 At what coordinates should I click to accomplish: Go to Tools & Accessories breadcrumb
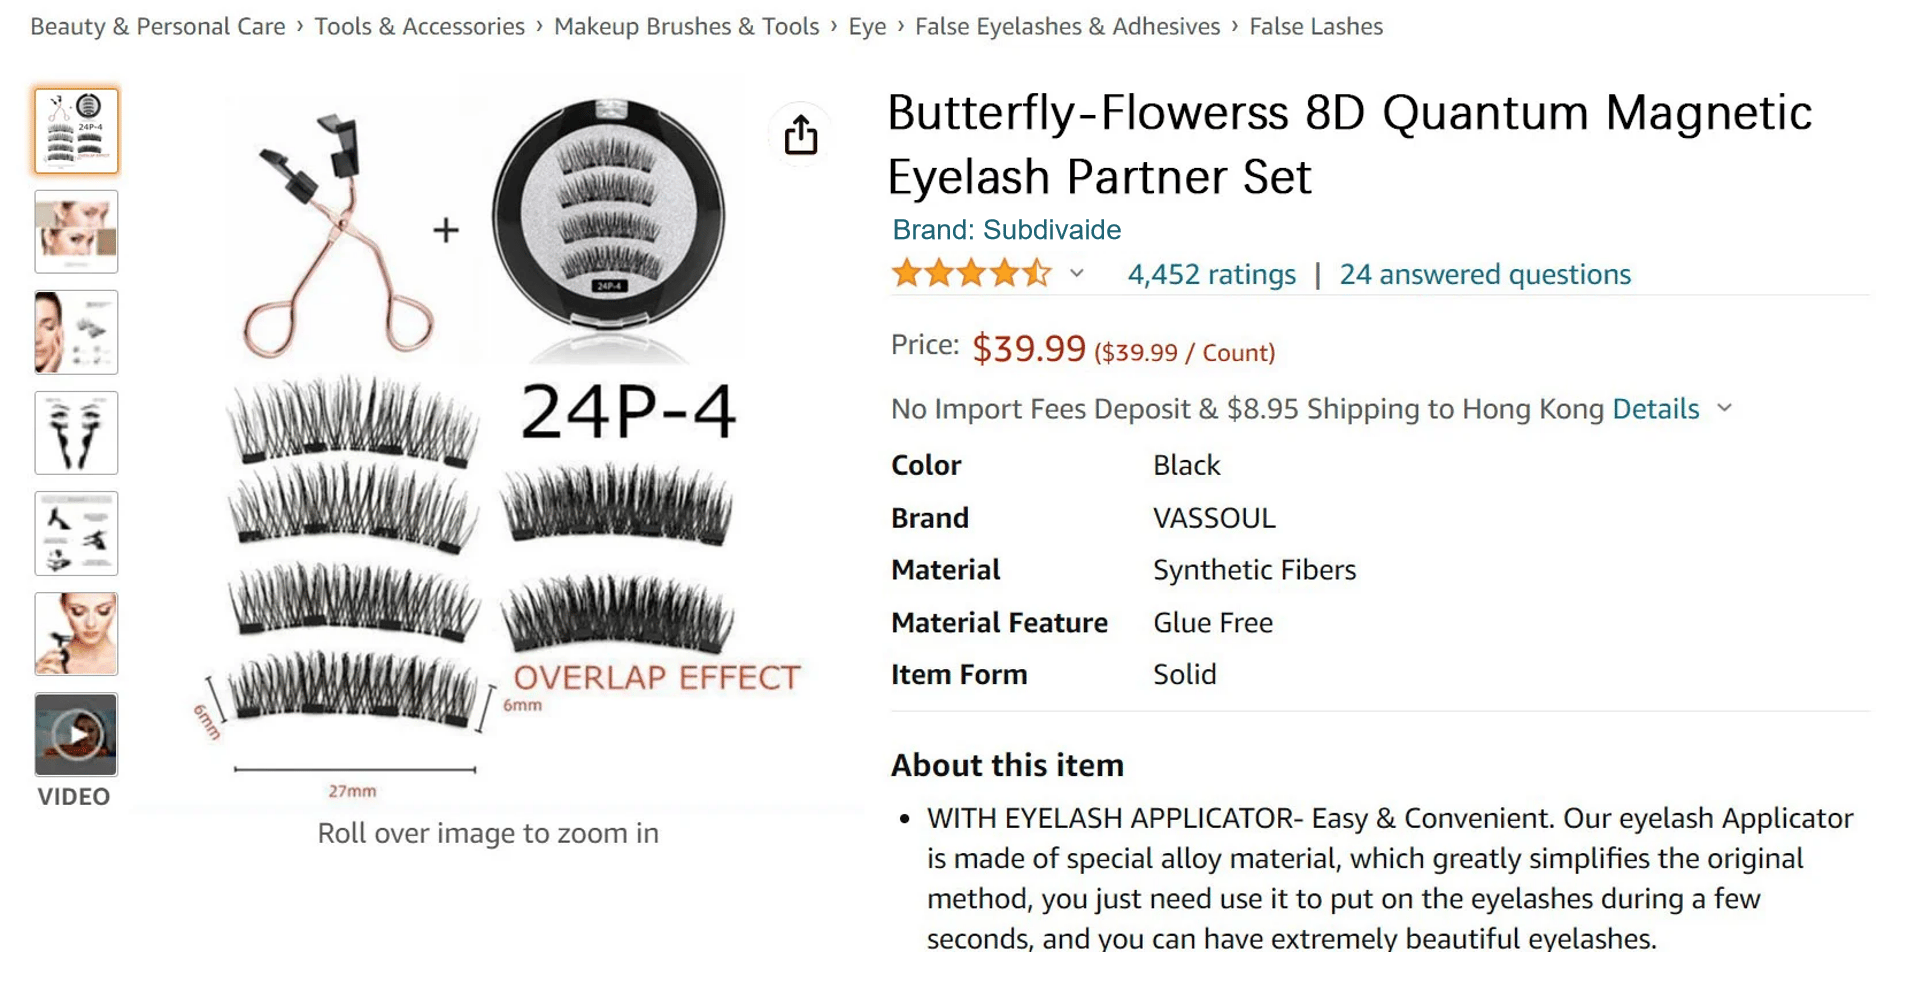419,26
